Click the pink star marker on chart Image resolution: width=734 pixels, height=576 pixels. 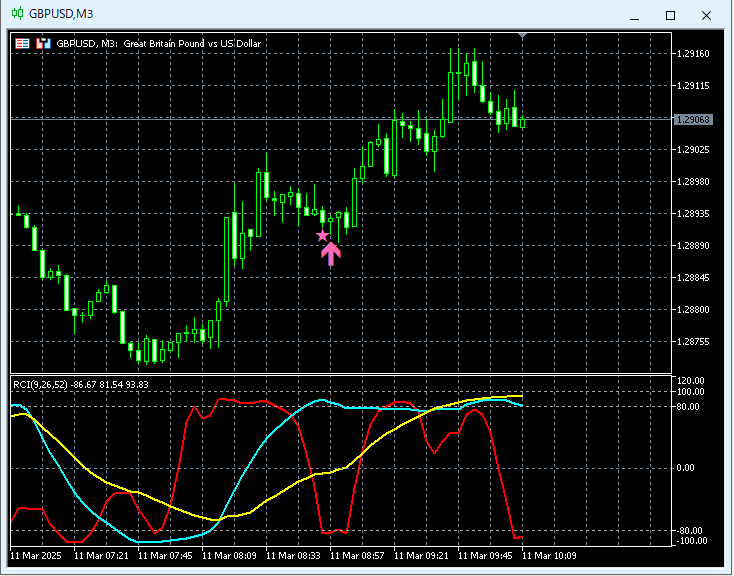tap(323, 236)
